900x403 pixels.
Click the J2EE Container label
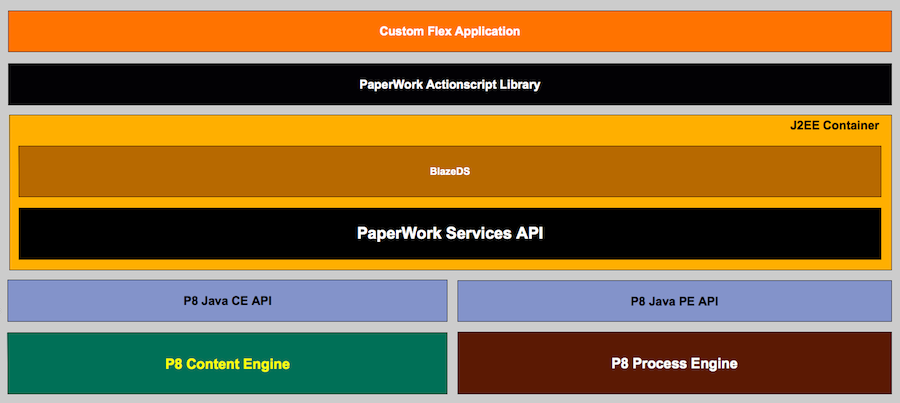834,125
